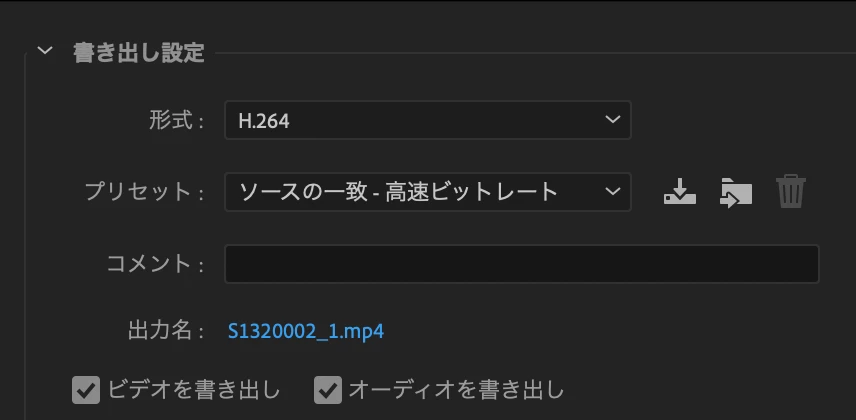Click the import preset folder icon
The image size is (856, 420).
click(736, 192)
